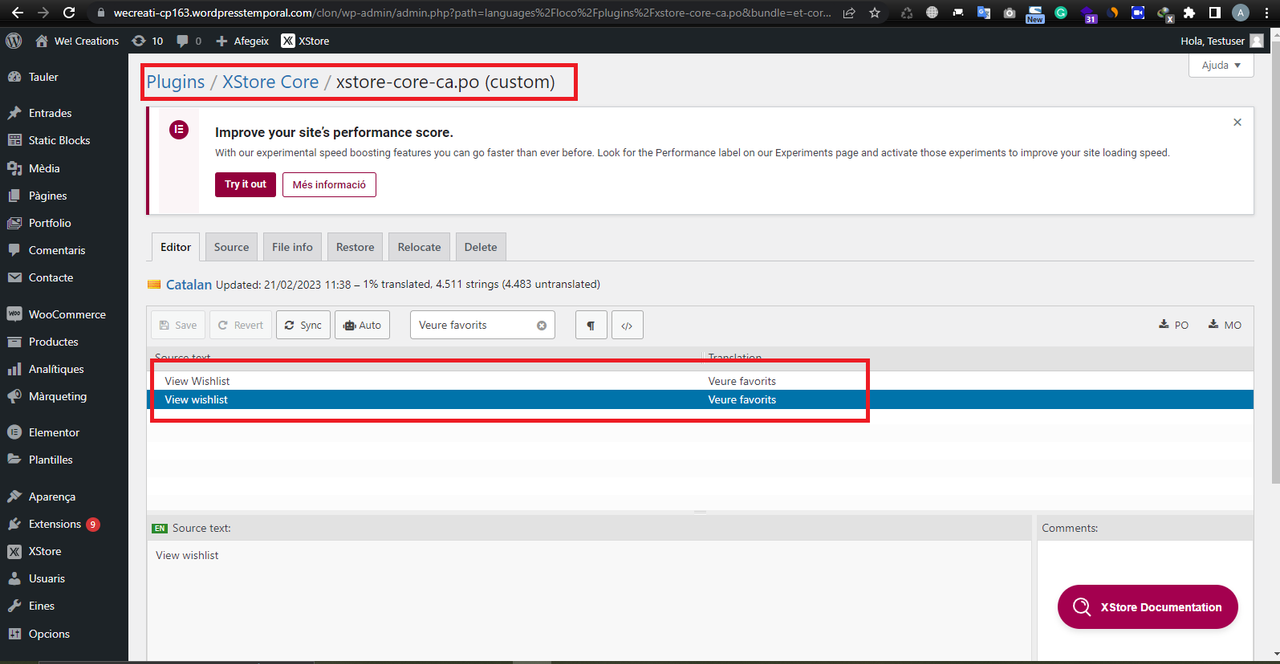Download the PO file

[x=1174, y=325]
